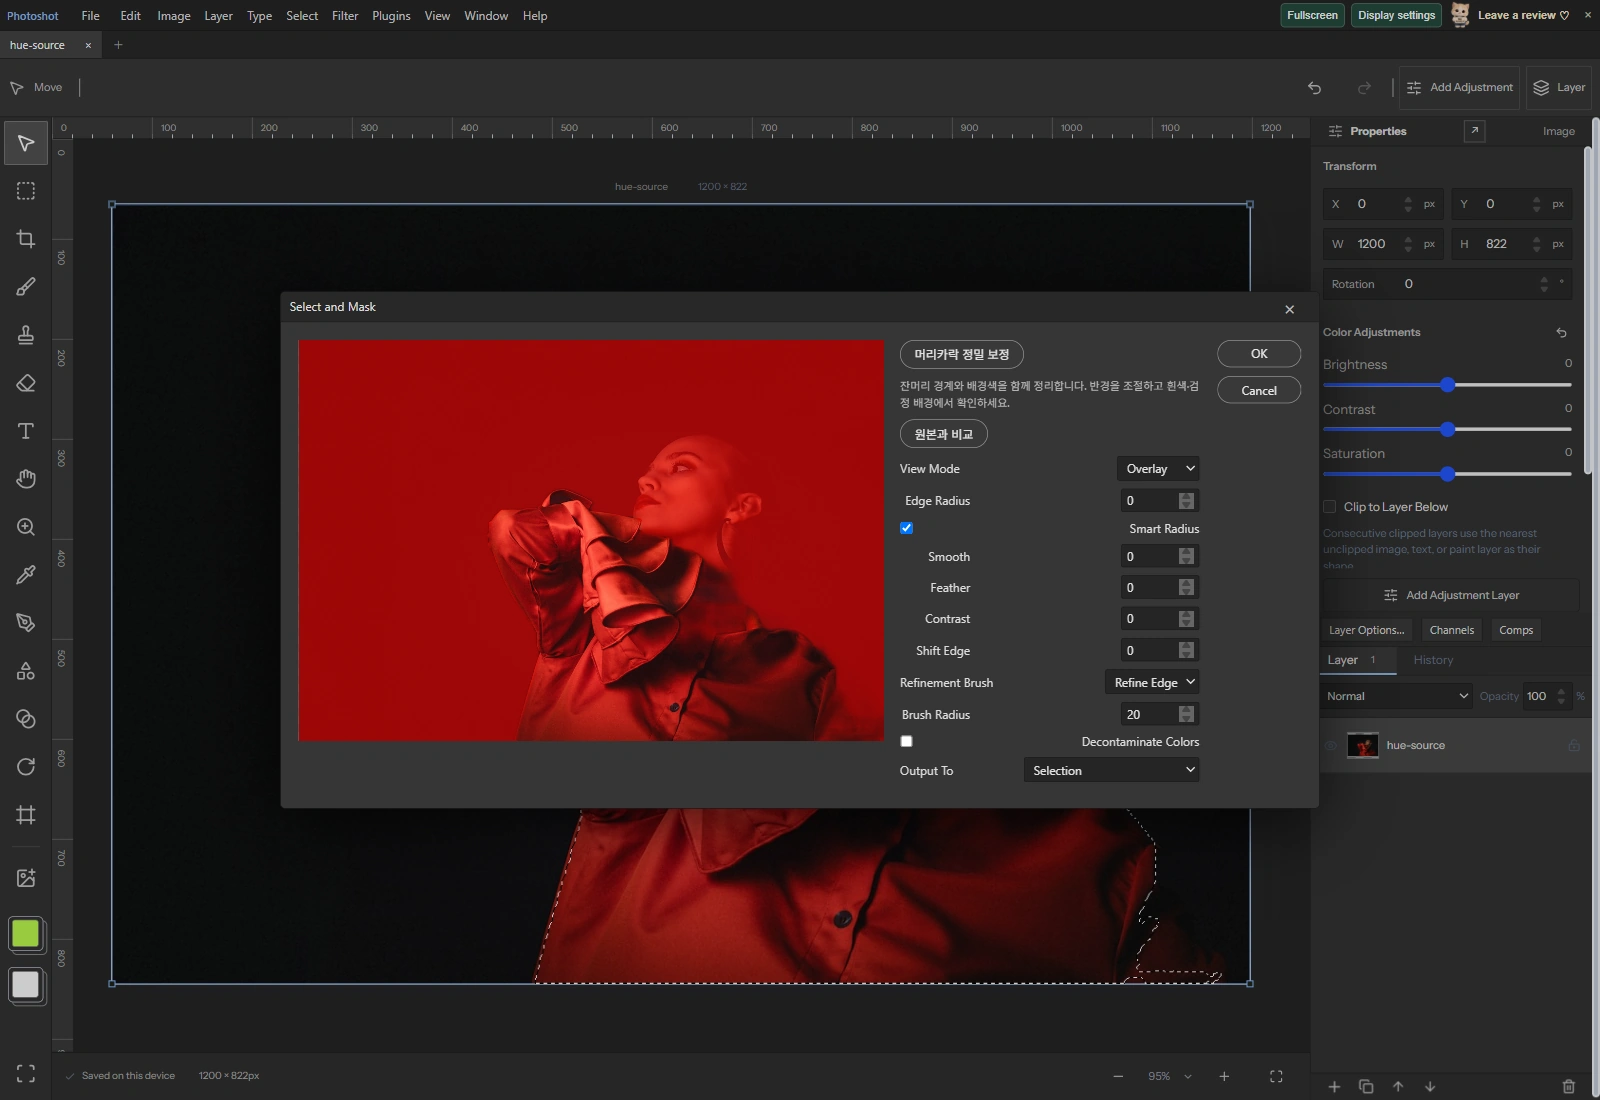
Task: Open the Image tab in Properties
Action: (x=1558, y=131)
